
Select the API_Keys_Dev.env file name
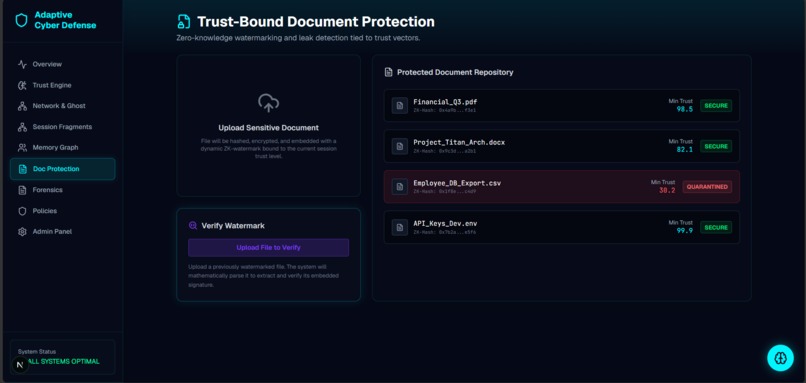pyautogui.click(x=445, y=223)
